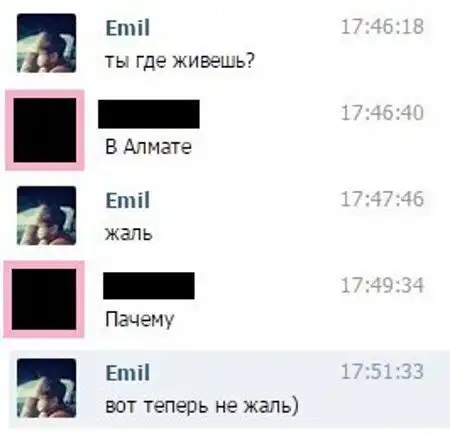Select the message "В Алмате"
Image resolution: width=450 pixels, height=438 pixels.
148,147
